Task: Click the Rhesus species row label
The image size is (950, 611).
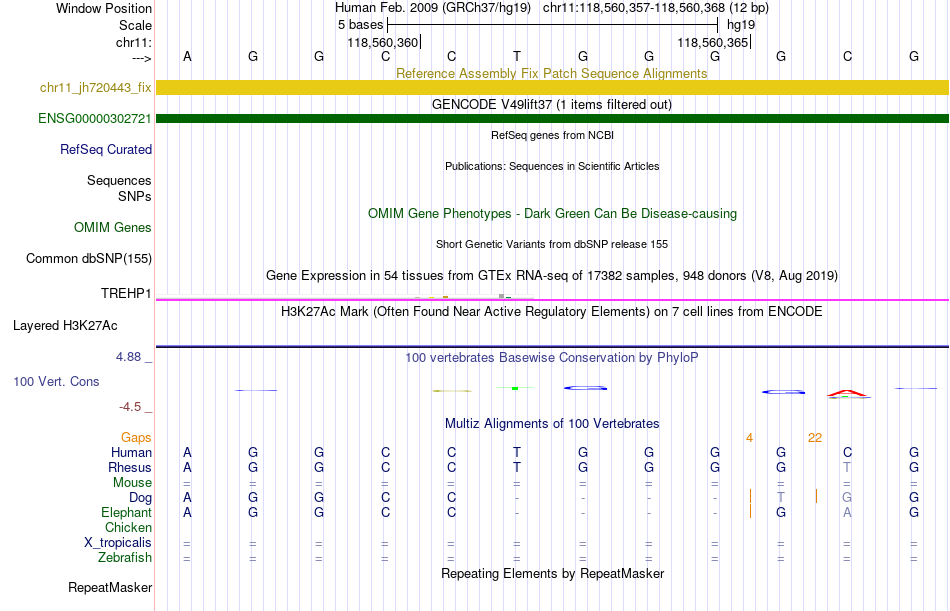Action: [130, 468]
